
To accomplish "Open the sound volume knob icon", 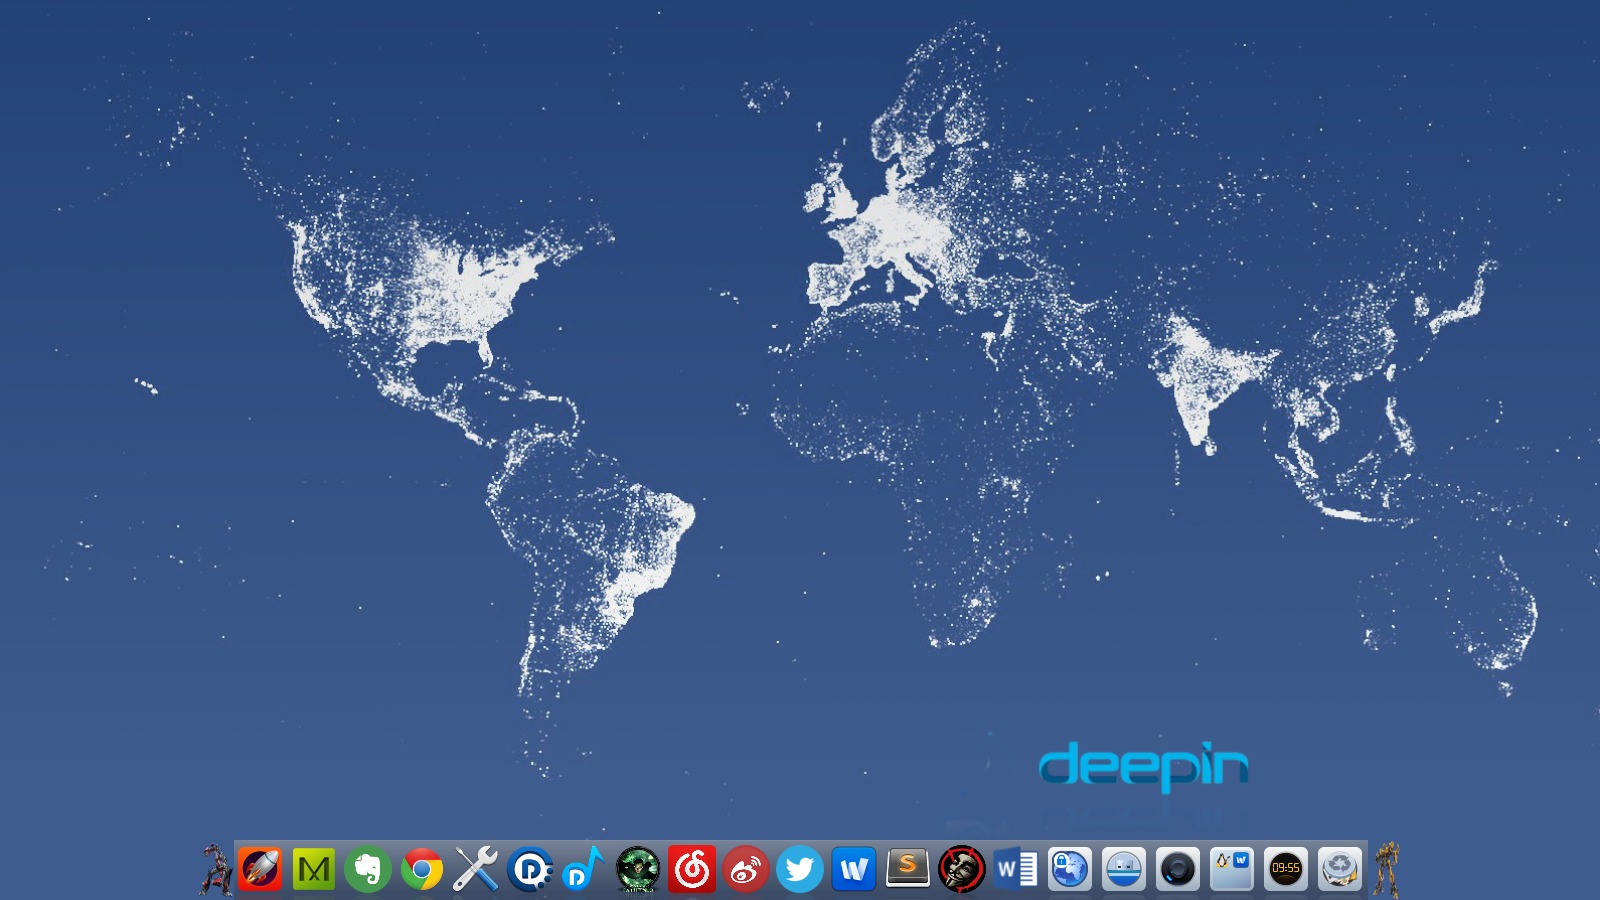I will point(1178,869).
